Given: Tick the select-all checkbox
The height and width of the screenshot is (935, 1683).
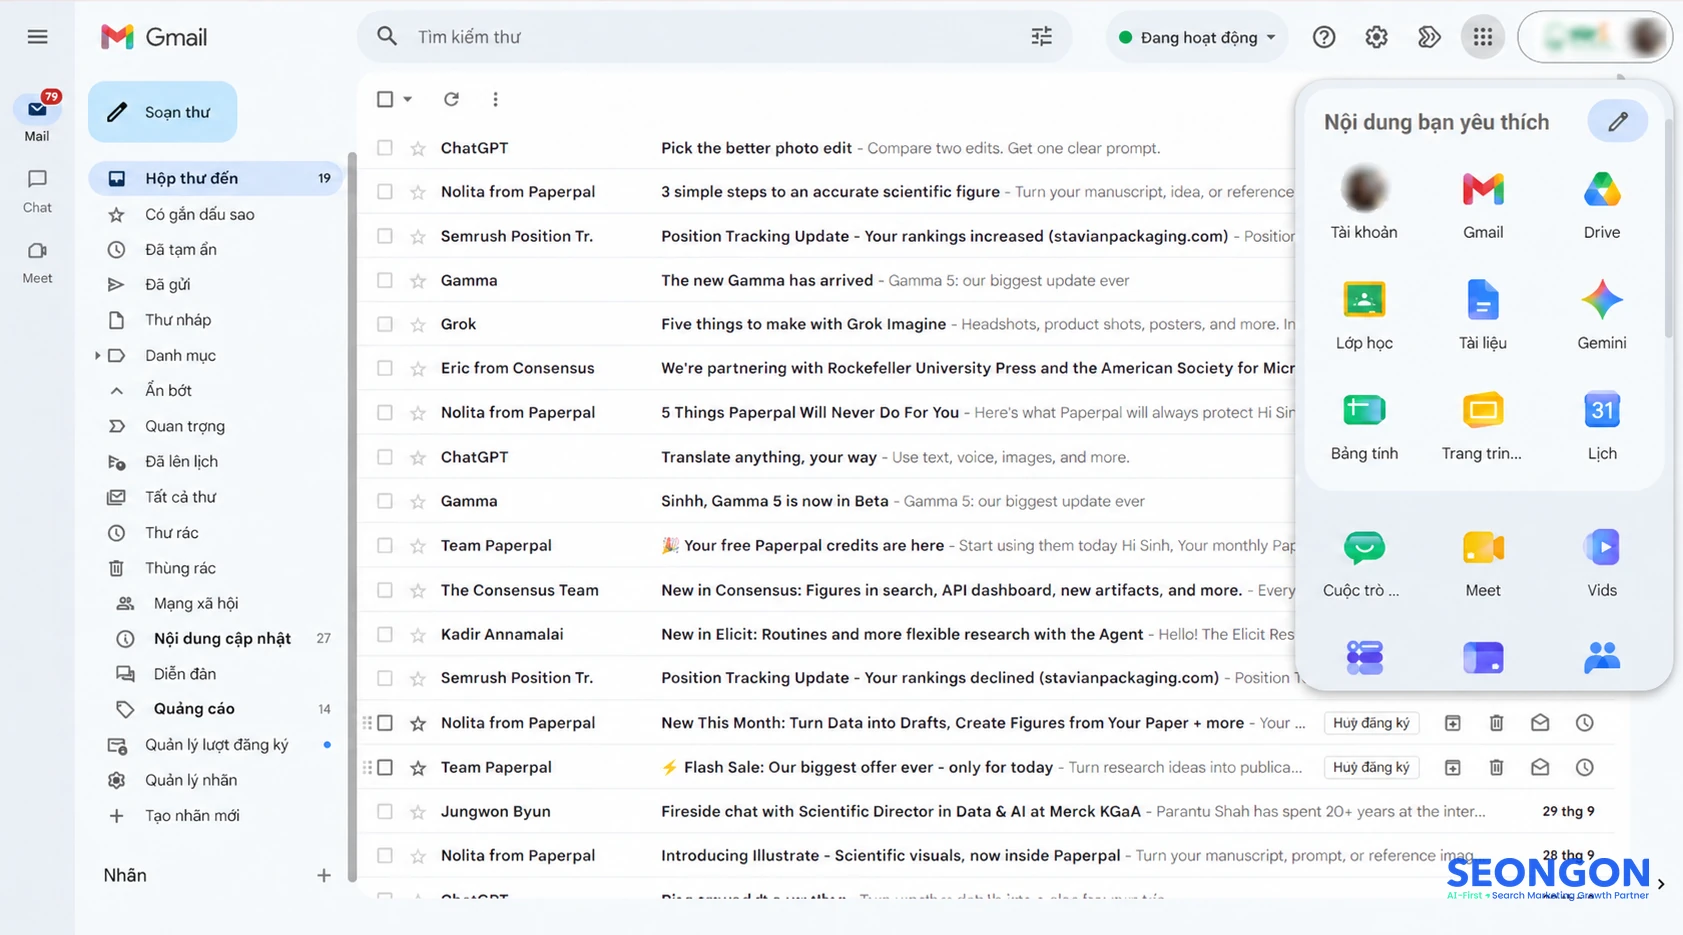Looking at the screenshot, I should click(385, 99).
